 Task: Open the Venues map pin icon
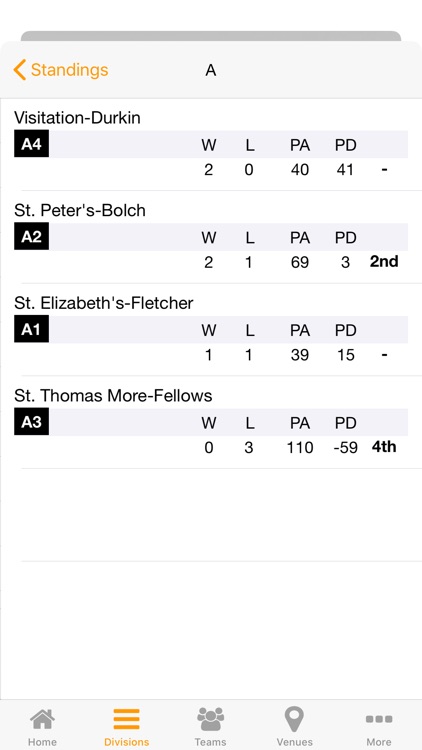coord(294,719)
